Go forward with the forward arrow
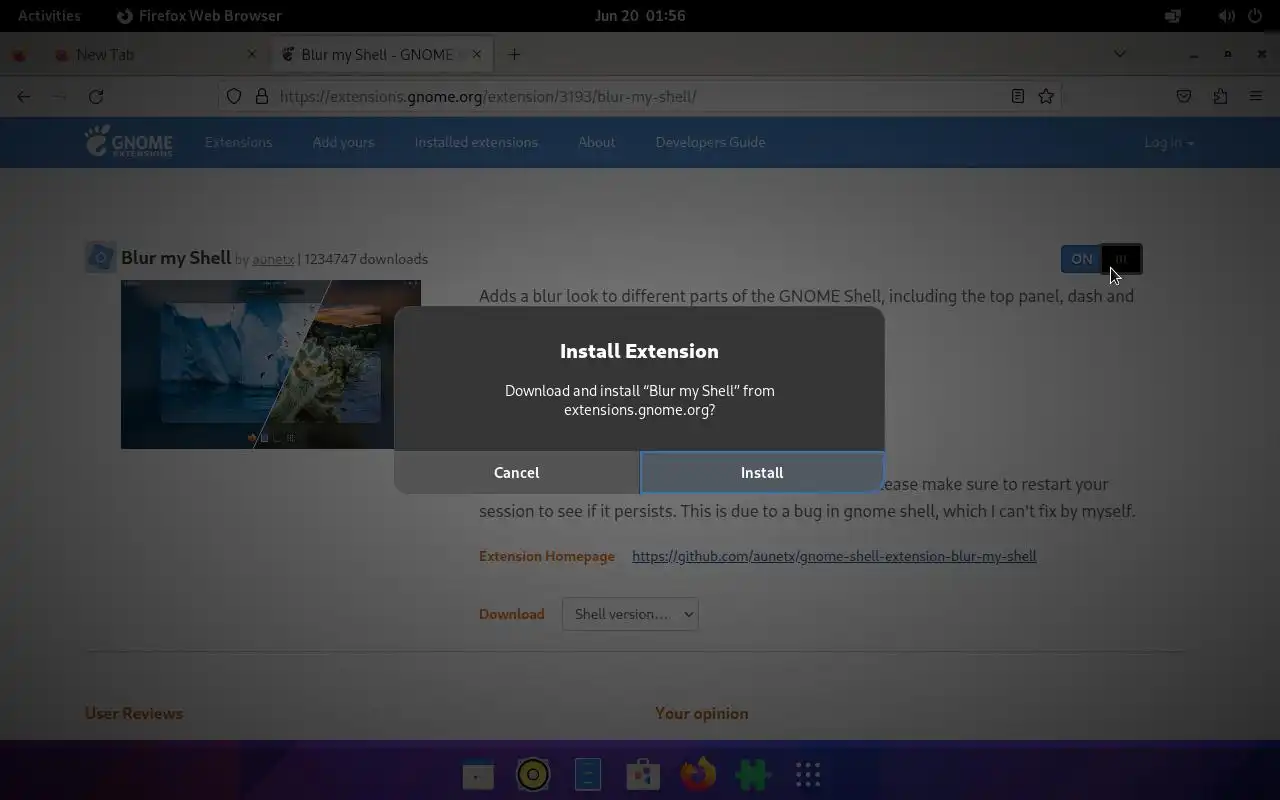Screen dimensions: 1280x800 pyautogui.click(x=59, y=96)
